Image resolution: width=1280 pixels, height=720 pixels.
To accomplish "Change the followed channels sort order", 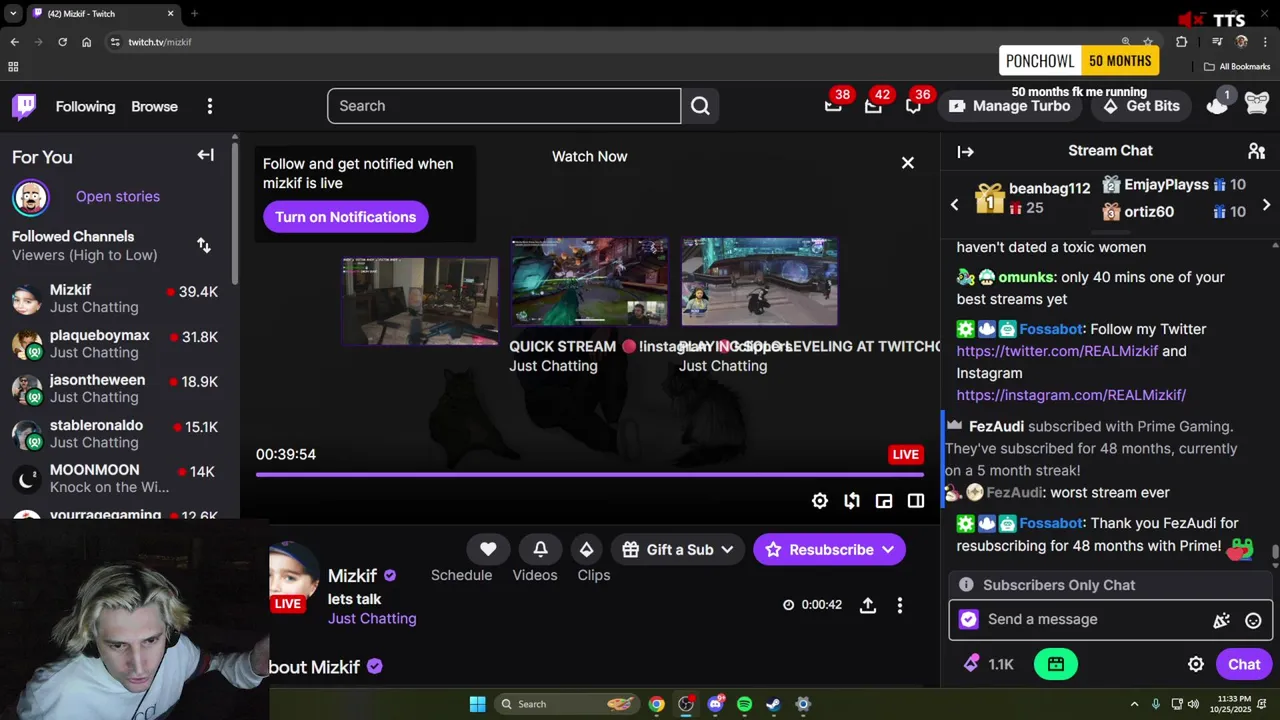I will [x=204, y=245].
